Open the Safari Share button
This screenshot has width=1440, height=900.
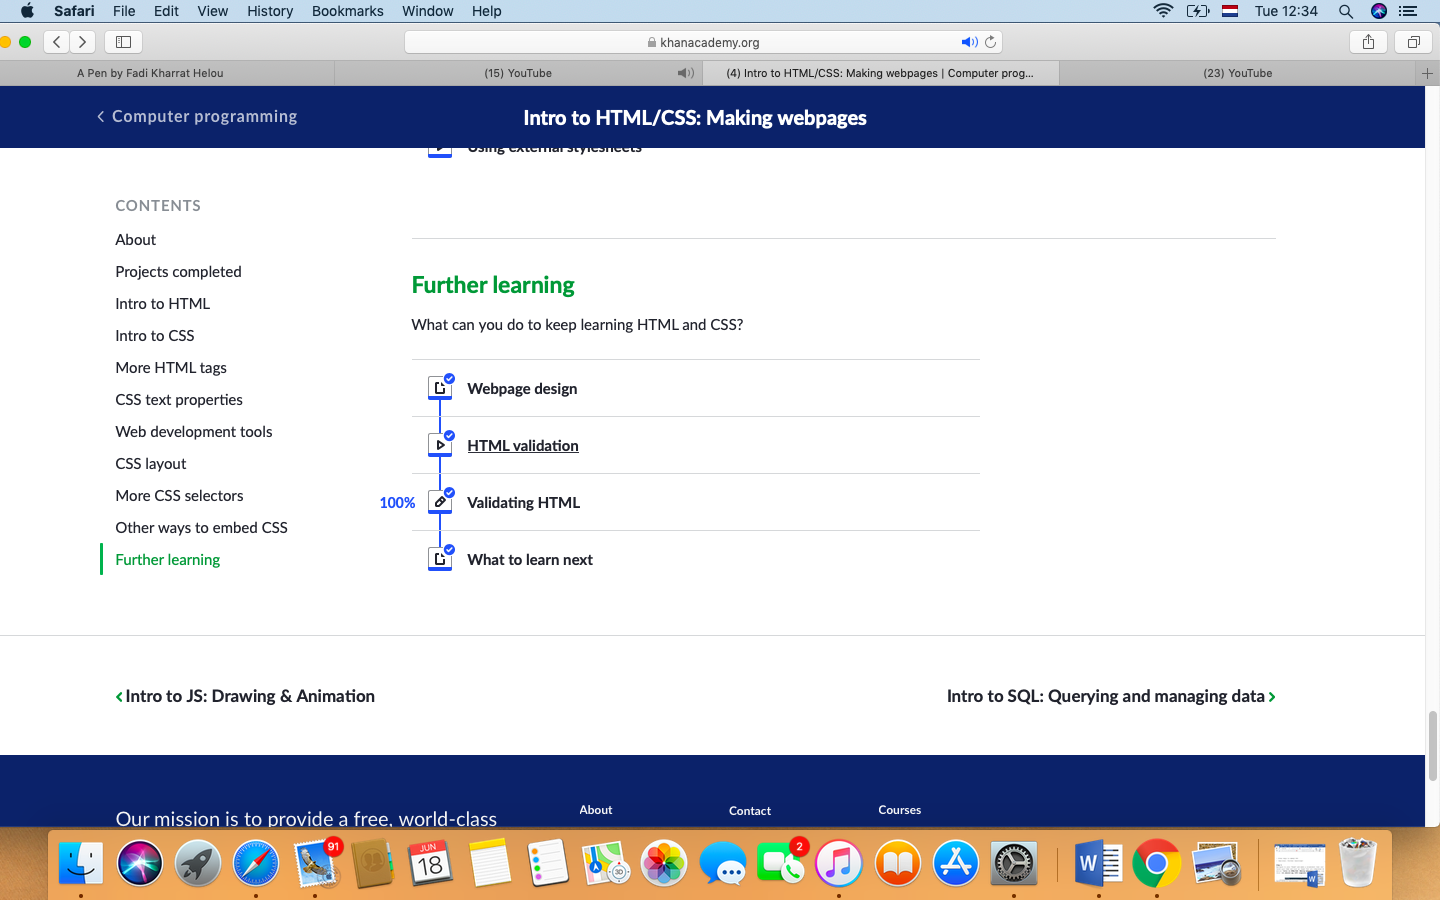1368,42
